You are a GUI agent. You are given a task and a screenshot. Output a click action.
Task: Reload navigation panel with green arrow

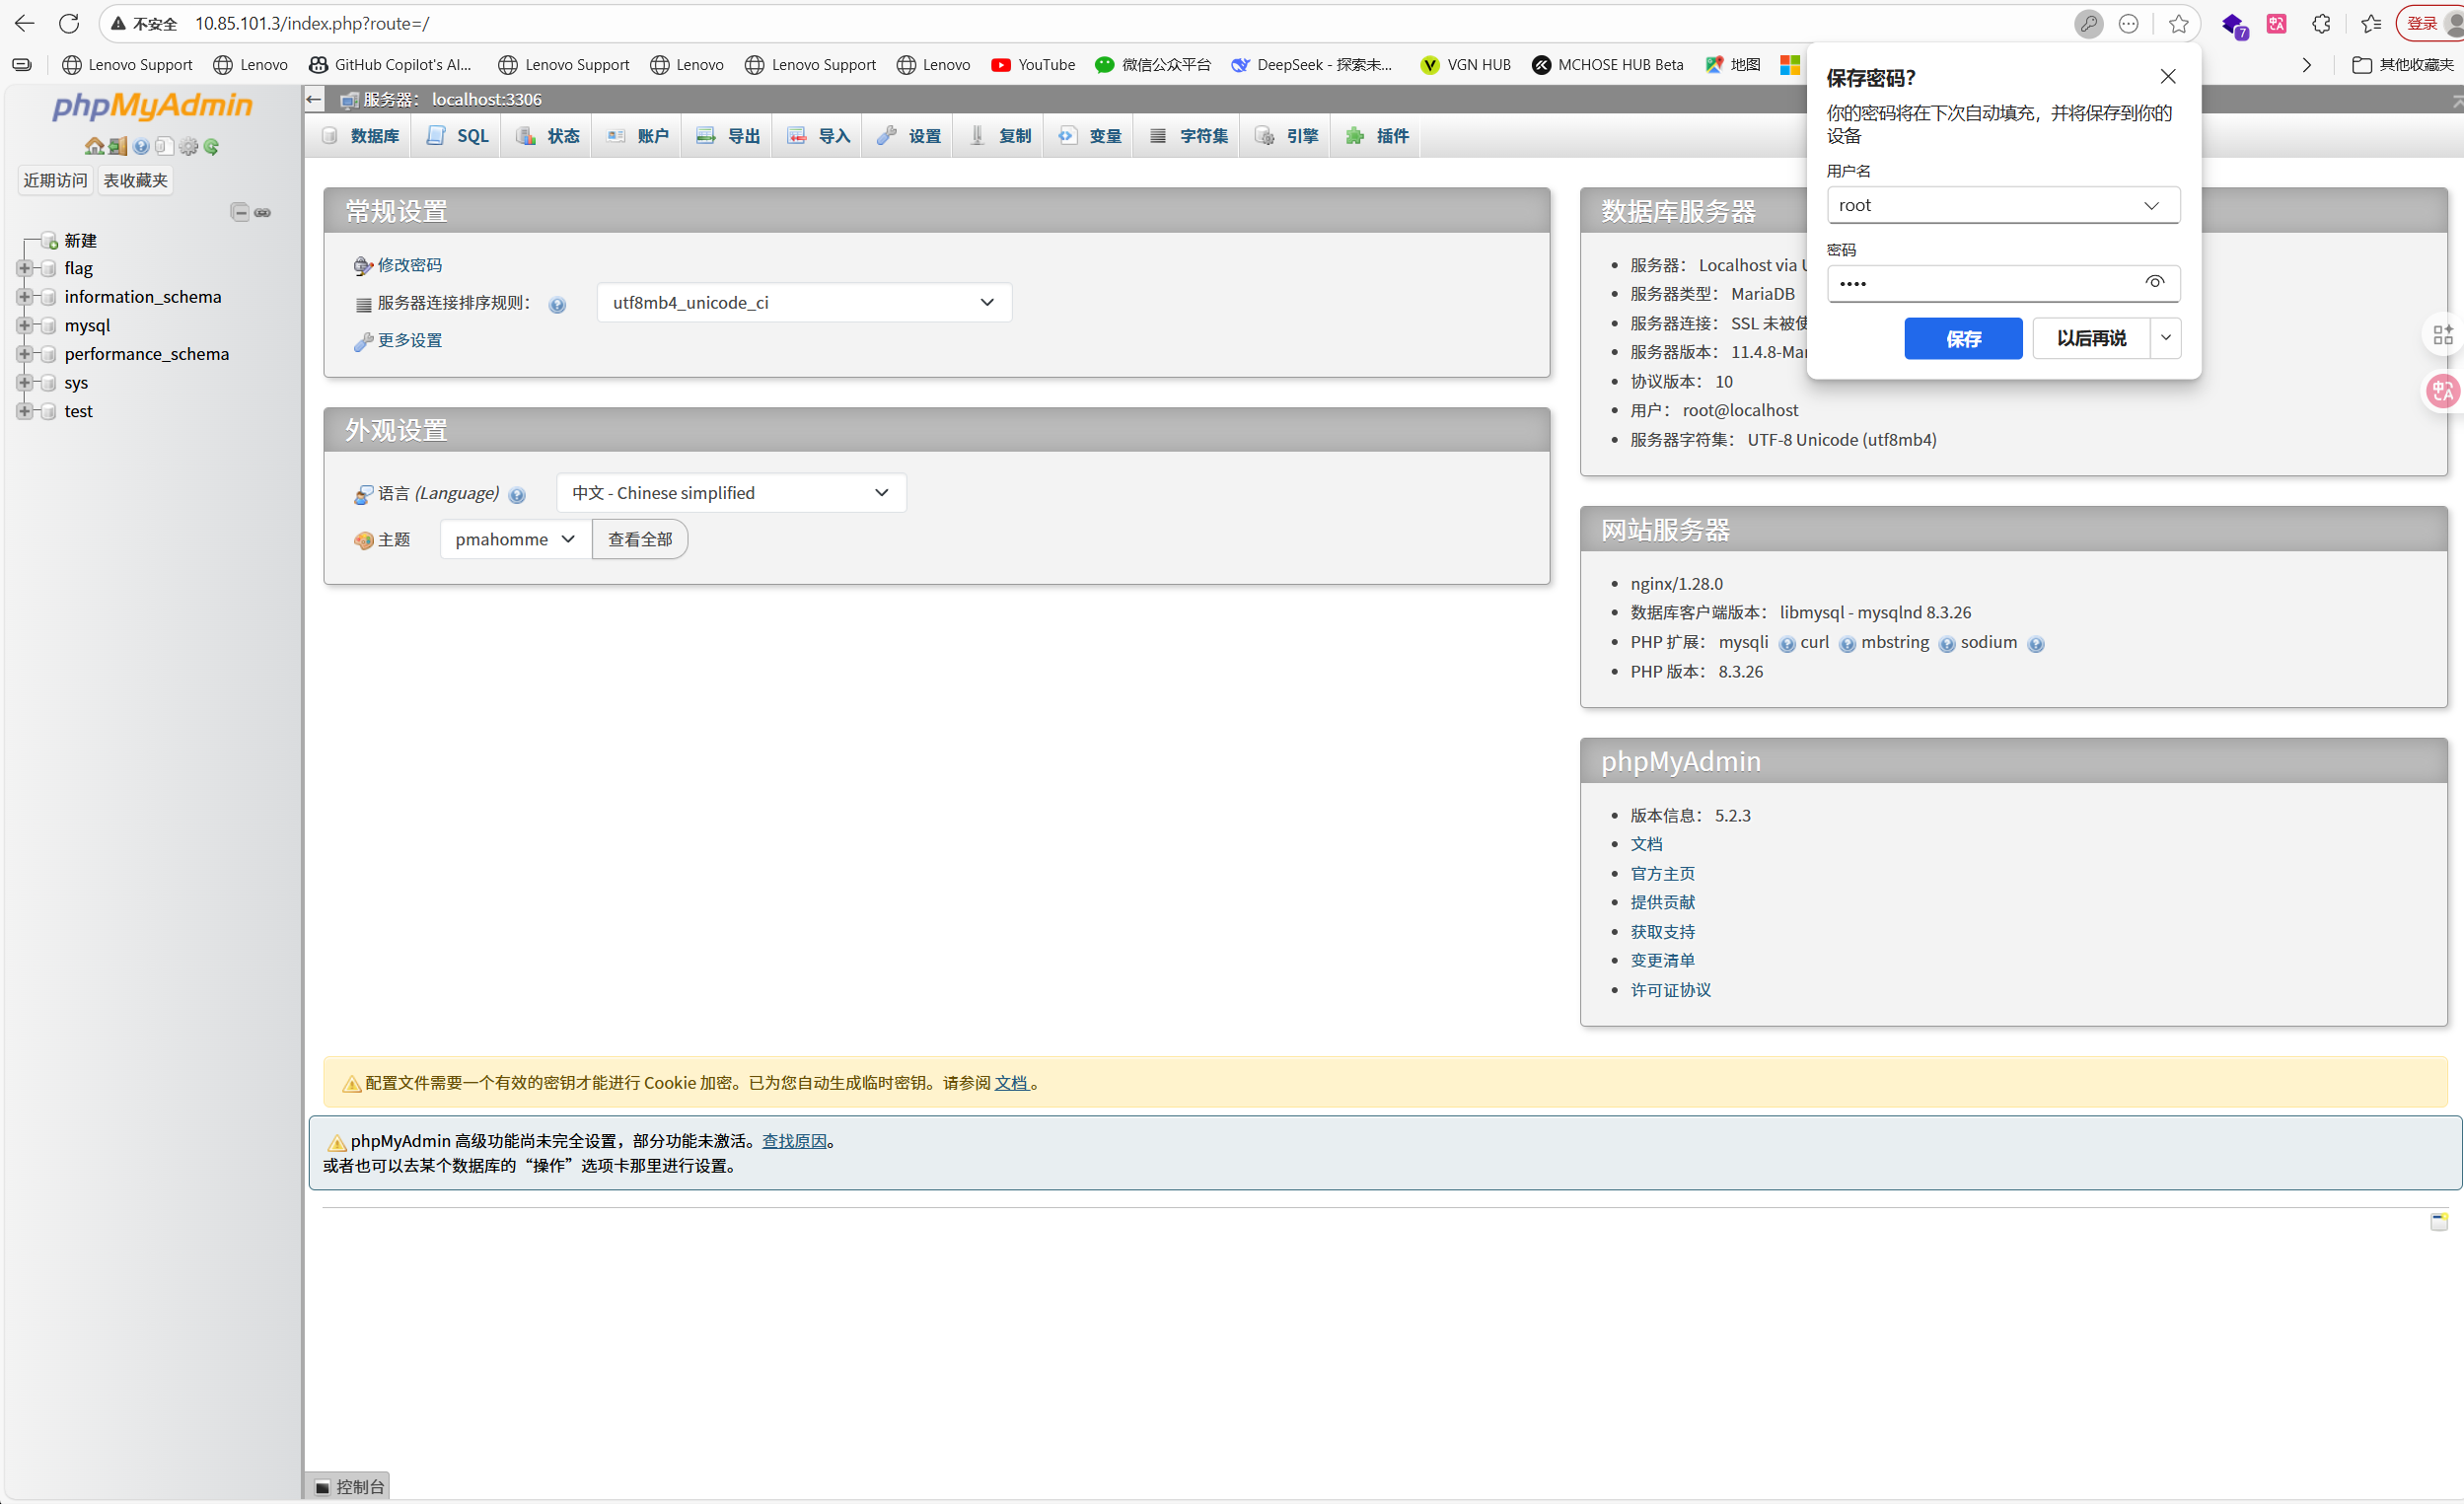click(x=212, y=147)
